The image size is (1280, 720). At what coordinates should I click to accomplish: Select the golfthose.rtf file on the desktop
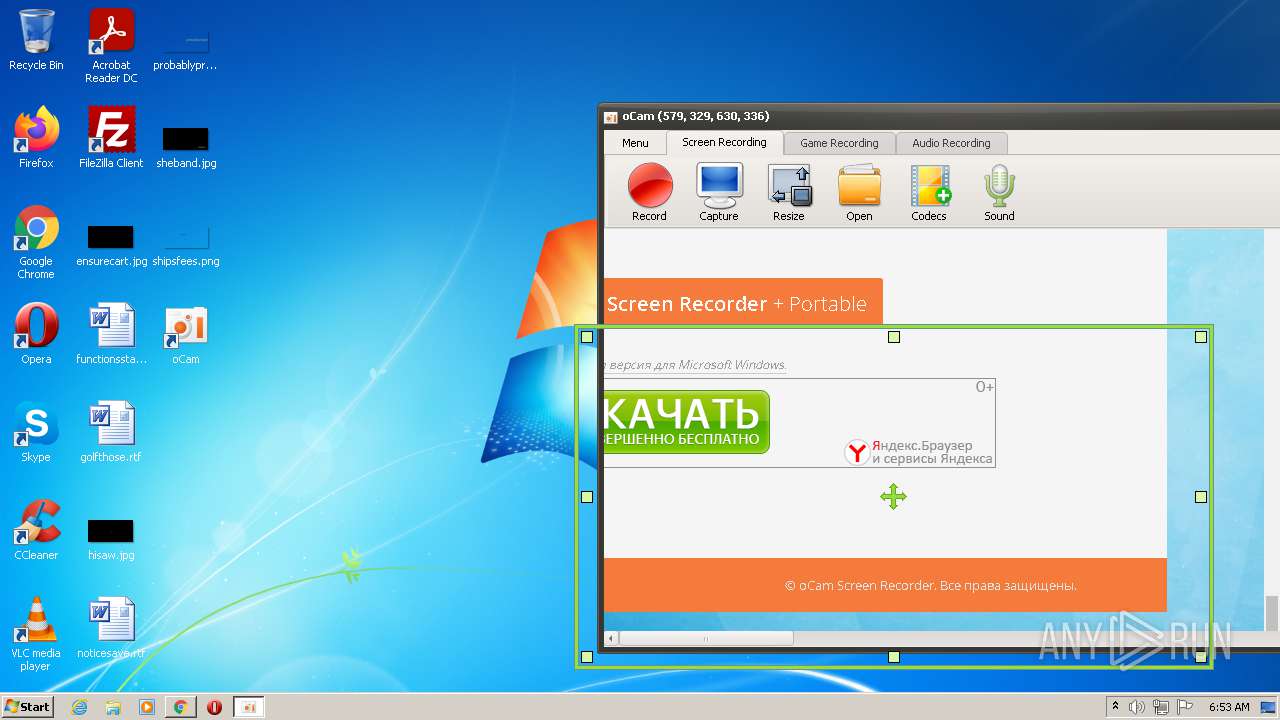(111, 431)
